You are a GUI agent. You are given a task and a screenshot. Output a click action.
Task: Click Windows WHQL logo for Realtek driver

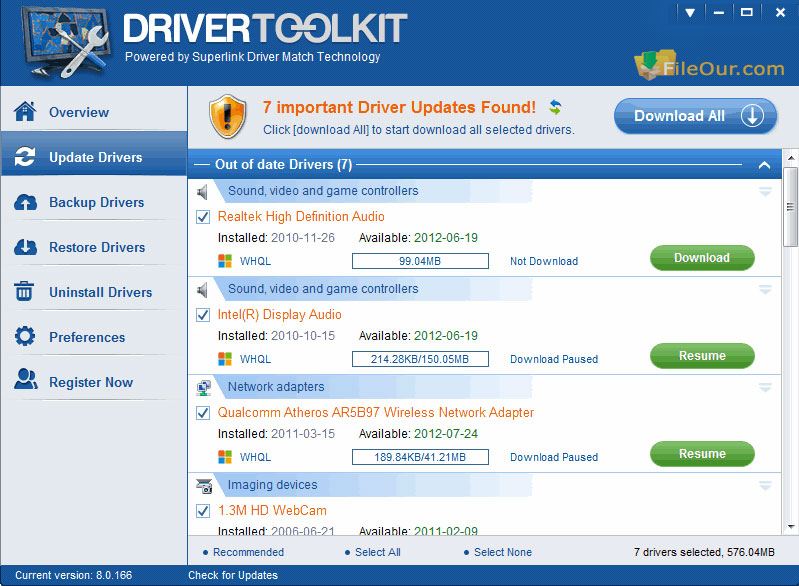(x=225, y=261)
